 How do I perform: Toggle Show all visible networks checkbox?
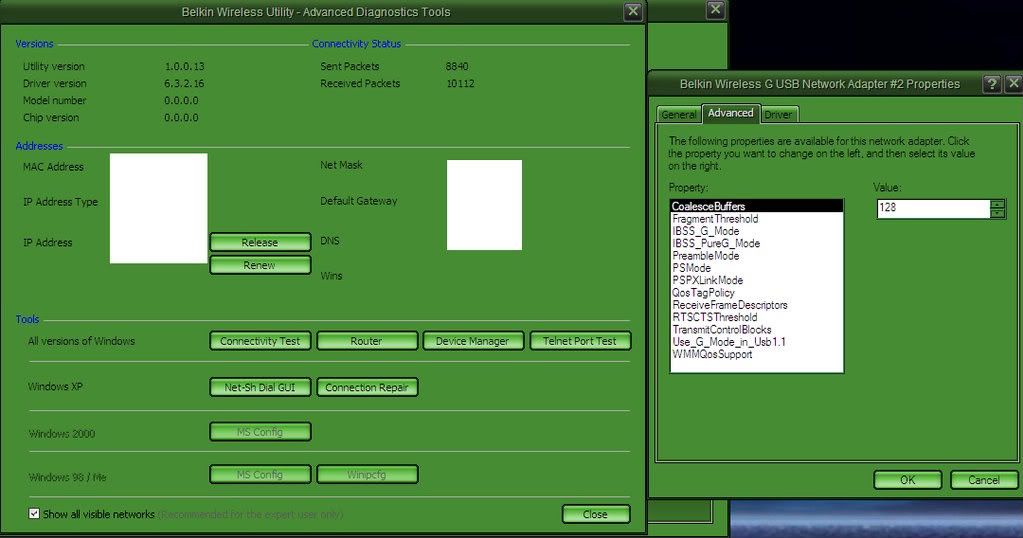click(x=35, y=514)
